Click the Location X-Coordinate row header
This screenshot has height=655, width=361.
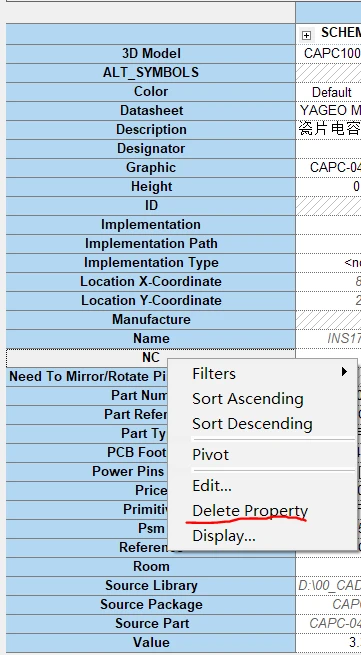click(x=151, y=282)
